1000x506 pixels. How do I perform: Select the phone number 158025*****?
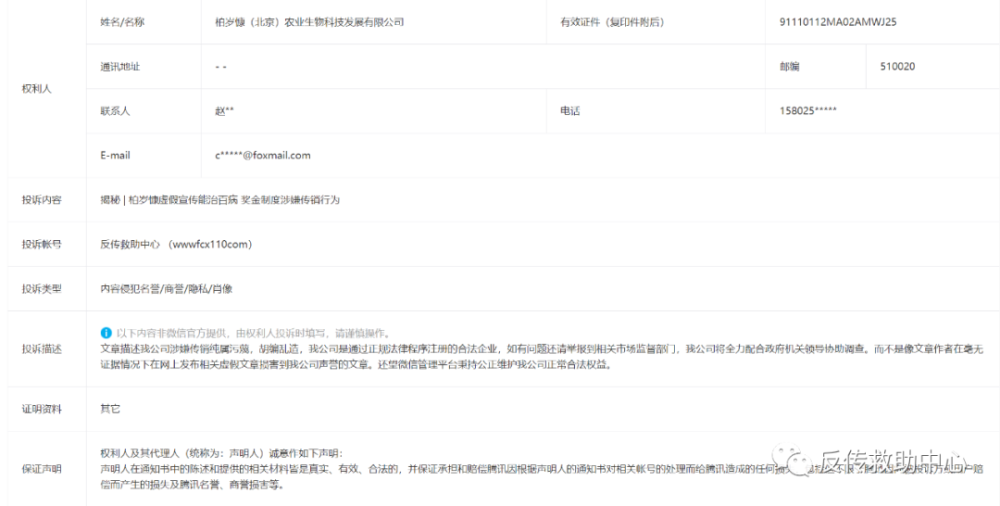(808, 111)
